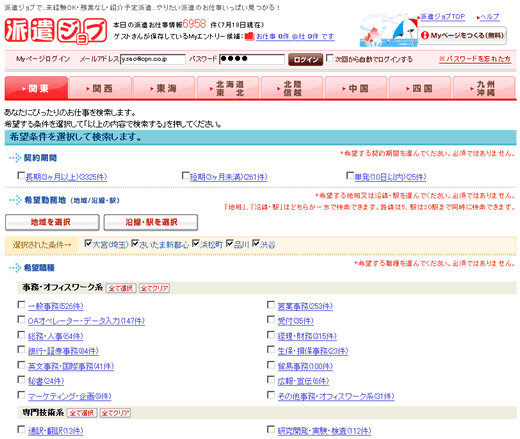520x439 pixels.
Task: Open the ヘルプ link
Action: (x=490, y=17)
